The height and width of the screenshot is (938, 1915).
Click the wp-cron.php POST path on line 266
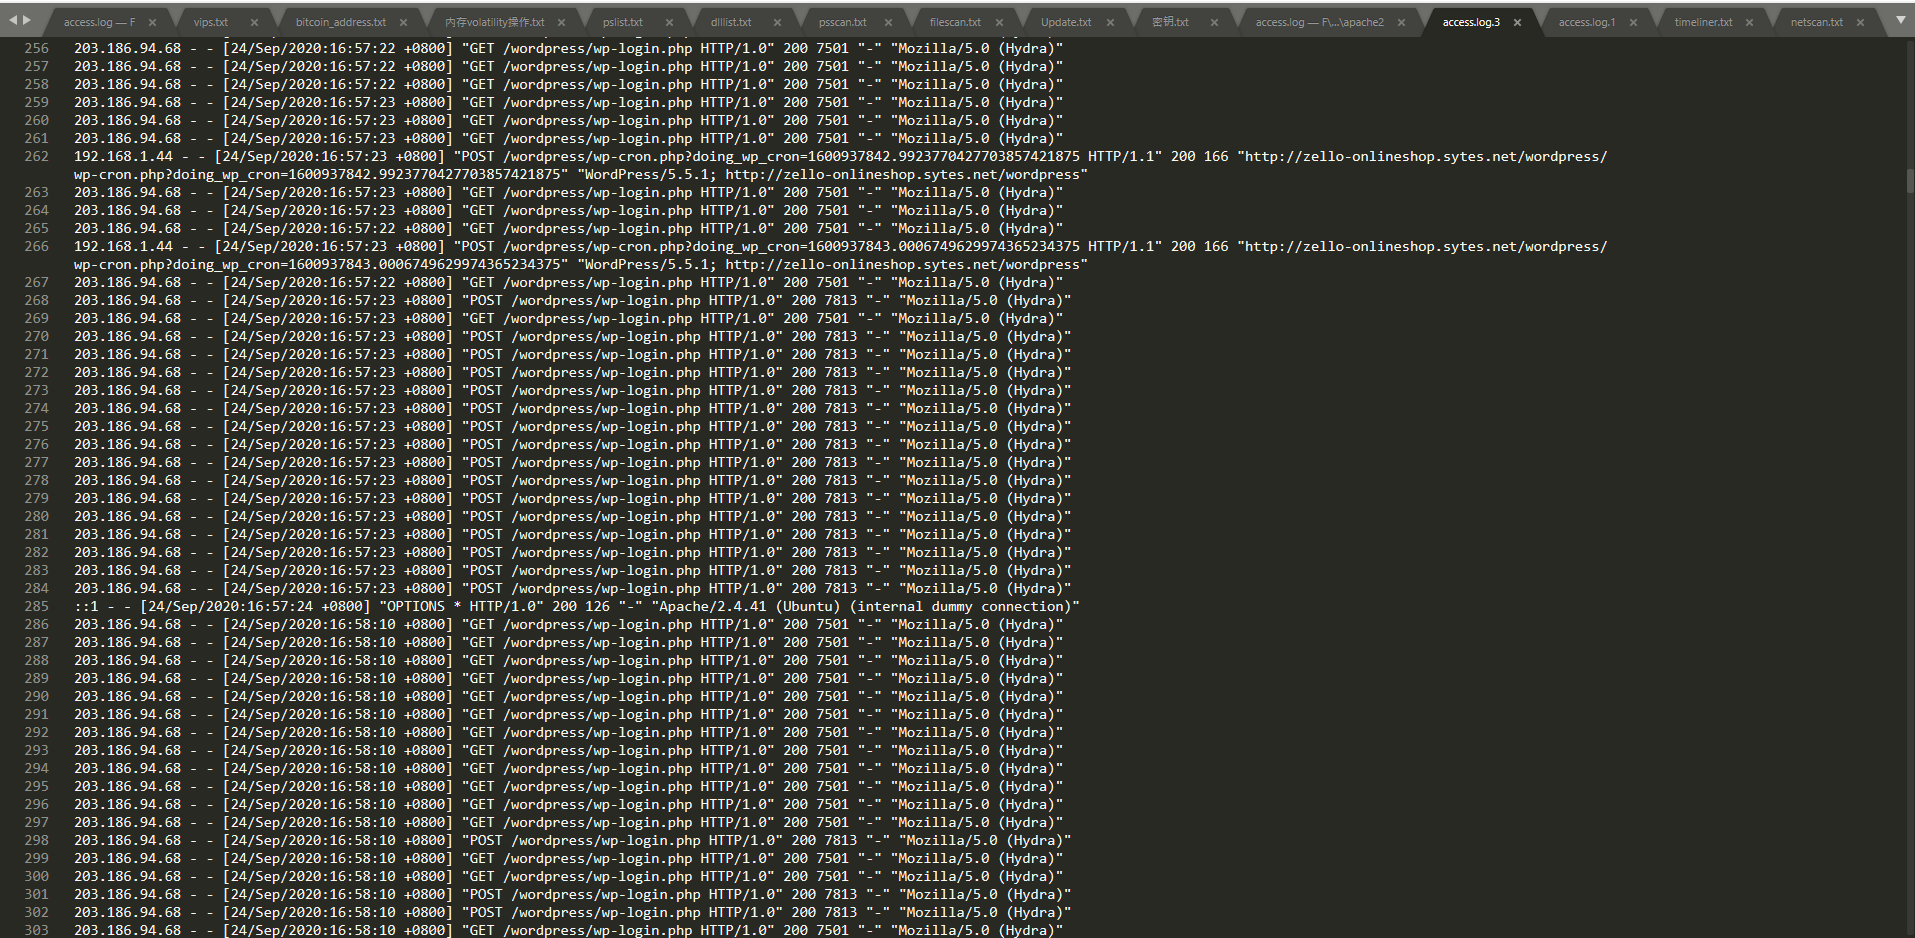tap(791, 246)
